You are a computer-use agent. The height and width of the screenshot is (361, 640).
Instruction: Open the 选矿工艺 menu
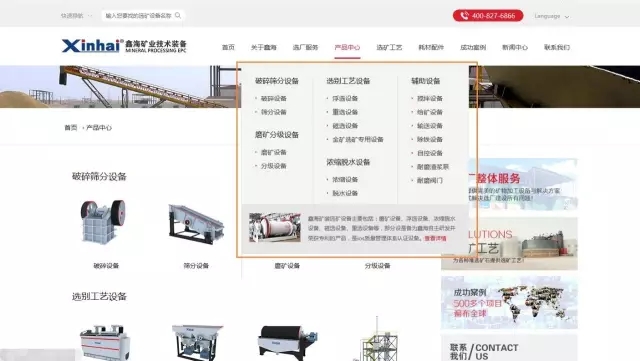[x=389, y=47]
